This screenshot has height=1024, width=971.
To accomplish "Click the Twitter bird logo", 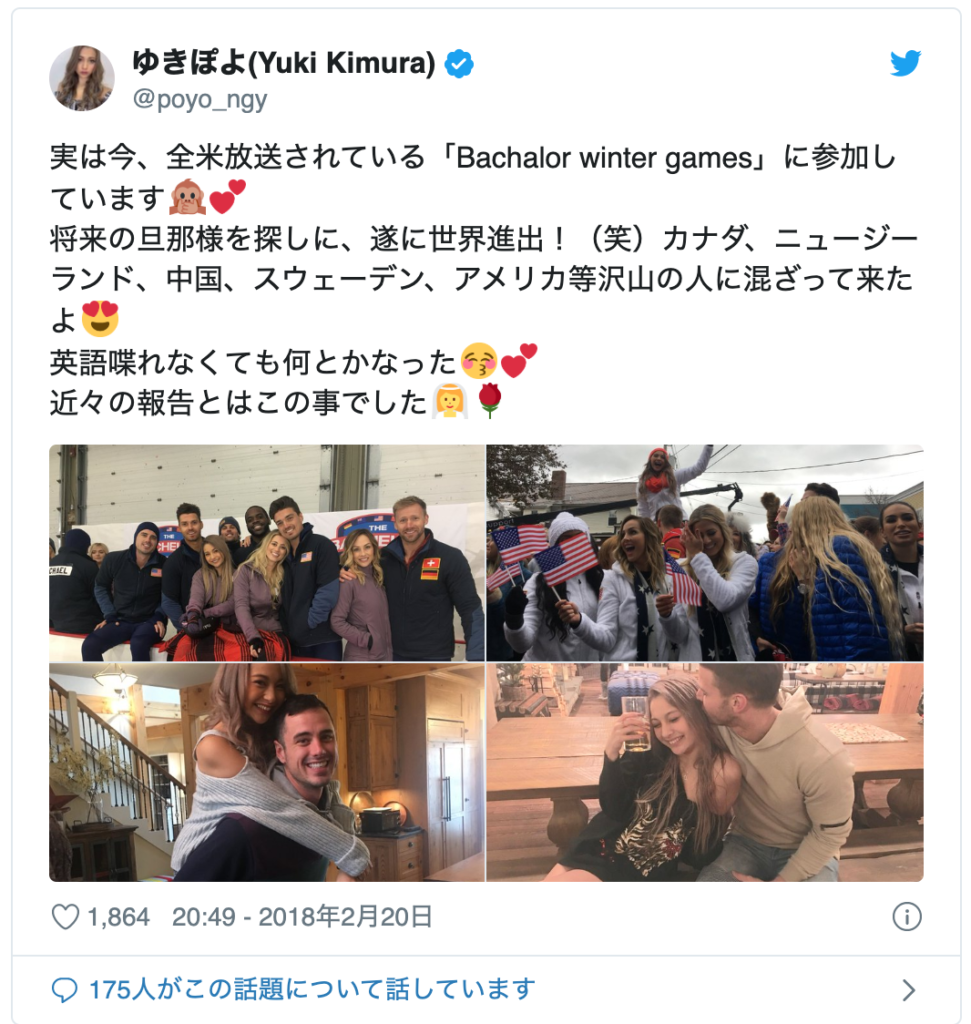I will click(x=906, y=63).
